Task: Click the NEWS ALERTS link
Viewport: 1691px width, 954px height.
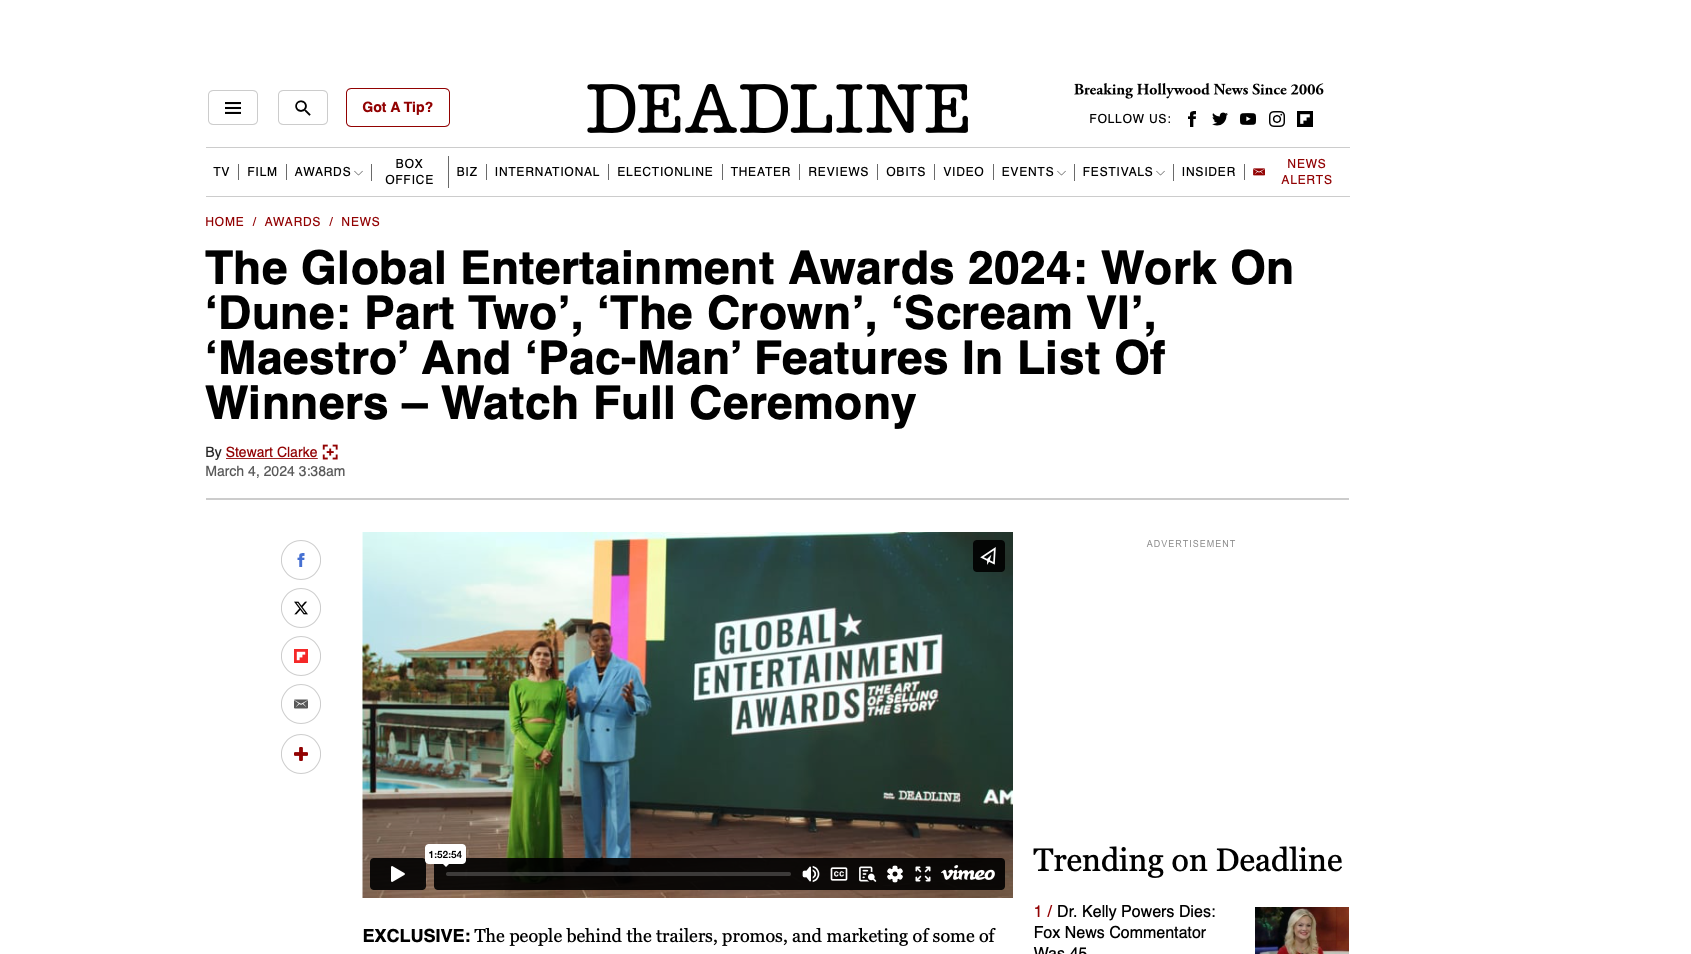Action: [1306, 172]
